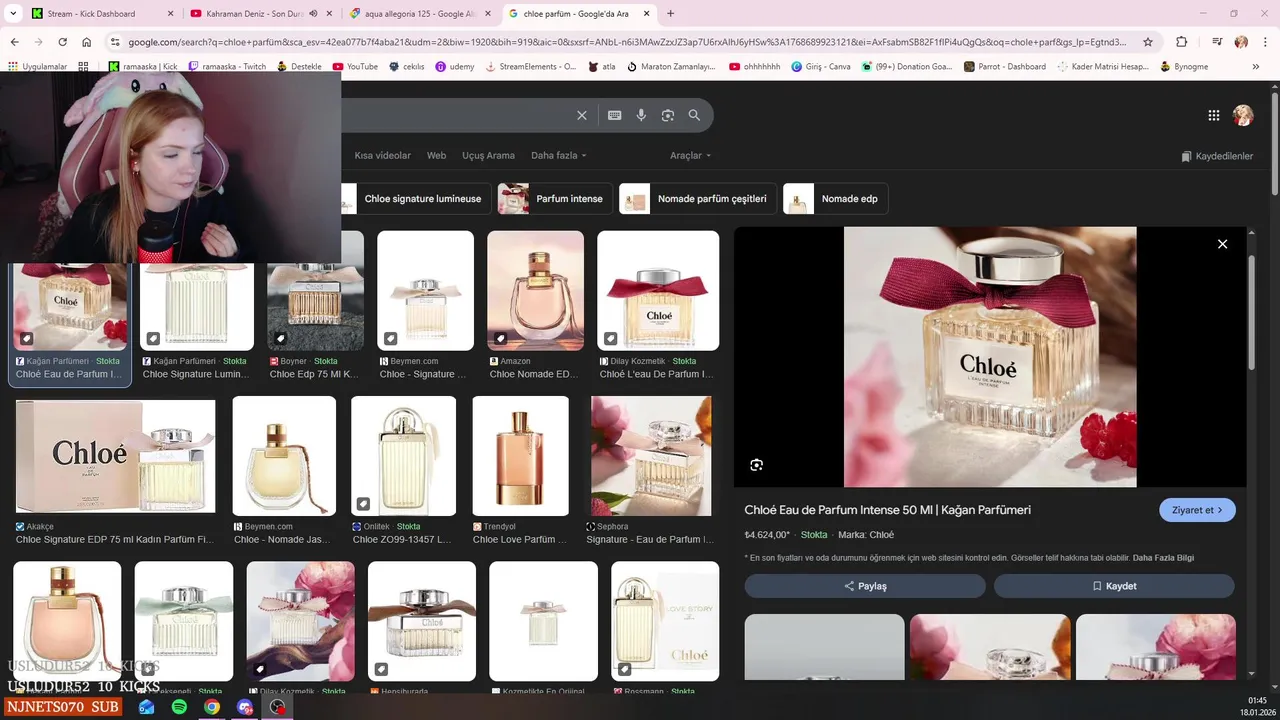Click the large Chloé bottle preview image
Viewport: 1280px width, 720px height.
coord(990,357)
